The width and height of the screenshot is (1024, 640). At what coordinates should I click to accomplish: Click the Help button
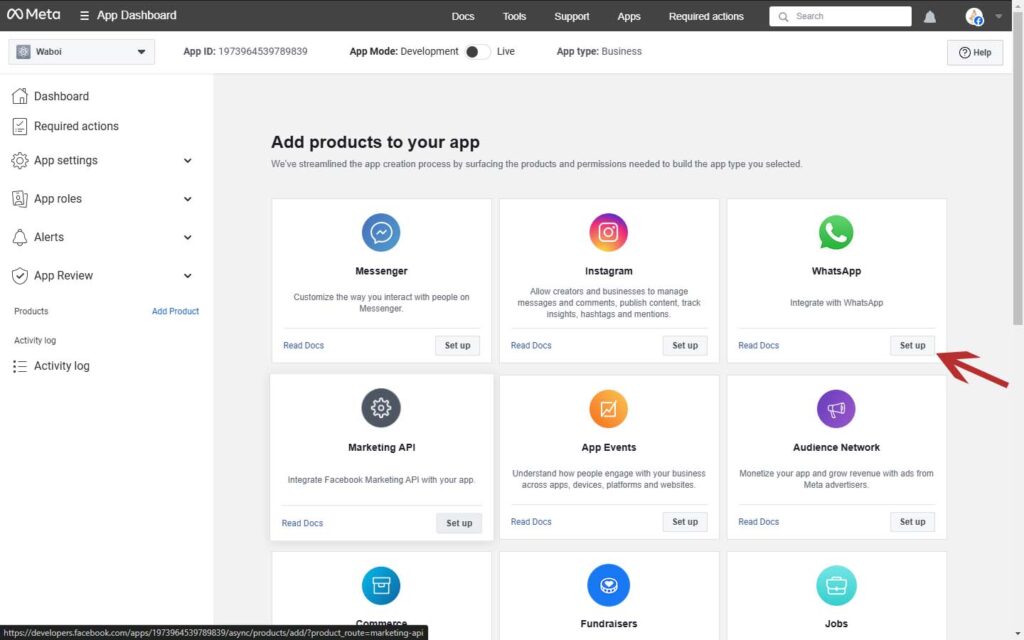974,53
